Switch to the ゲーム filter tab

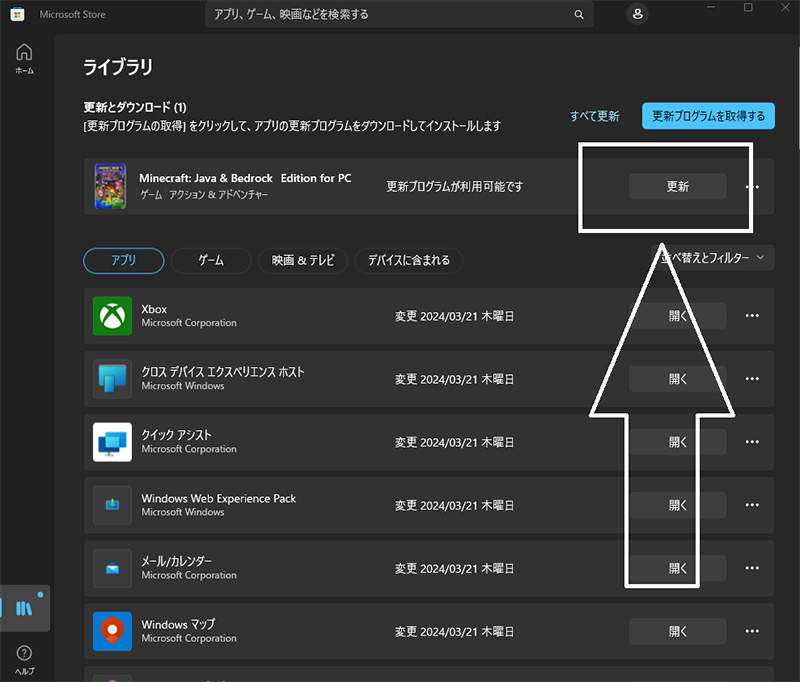pos(210,260)
